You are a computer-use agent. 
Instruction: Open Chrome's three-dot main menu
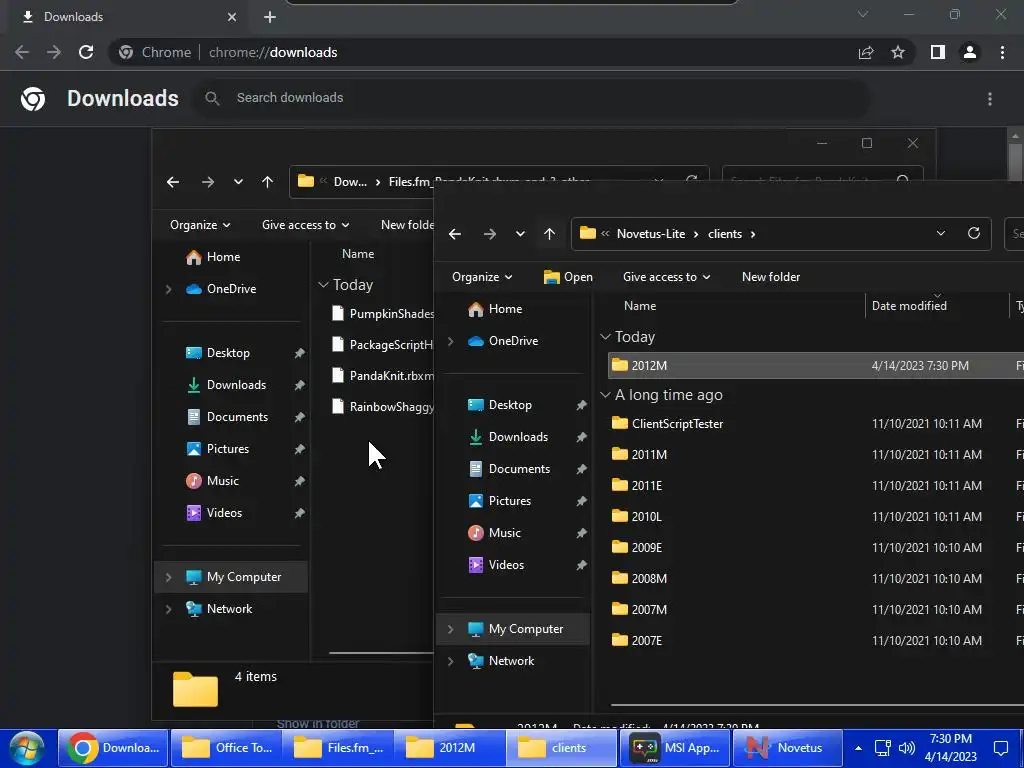1002,52
